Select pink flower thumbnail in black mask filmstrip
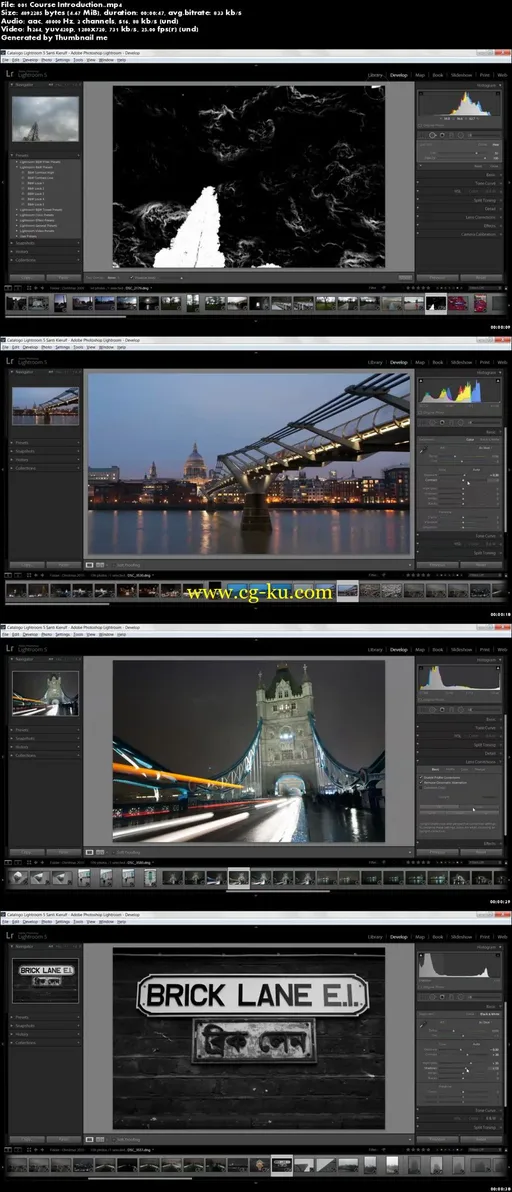 coord(457,303)
